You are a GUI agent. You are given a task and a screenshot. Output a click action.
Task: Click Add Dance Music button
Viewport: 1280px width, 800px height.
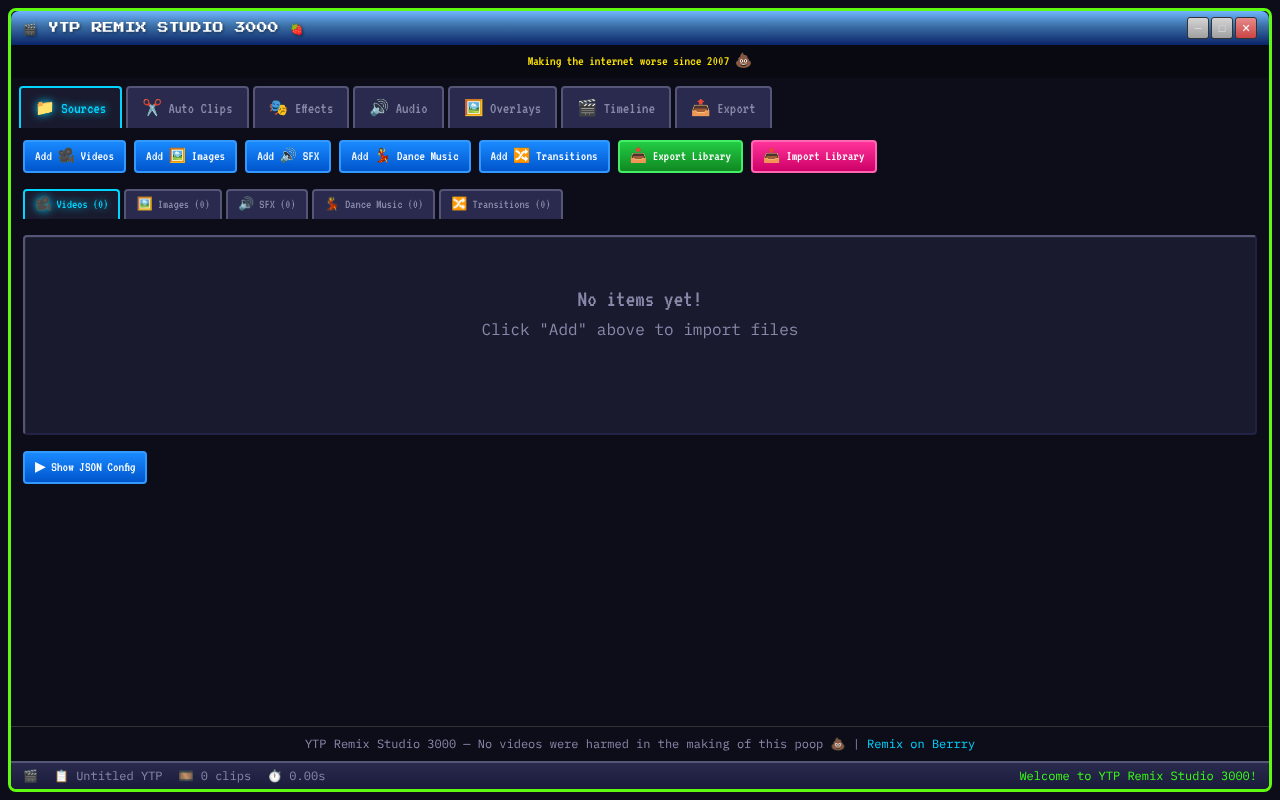(x=405, y=156)
